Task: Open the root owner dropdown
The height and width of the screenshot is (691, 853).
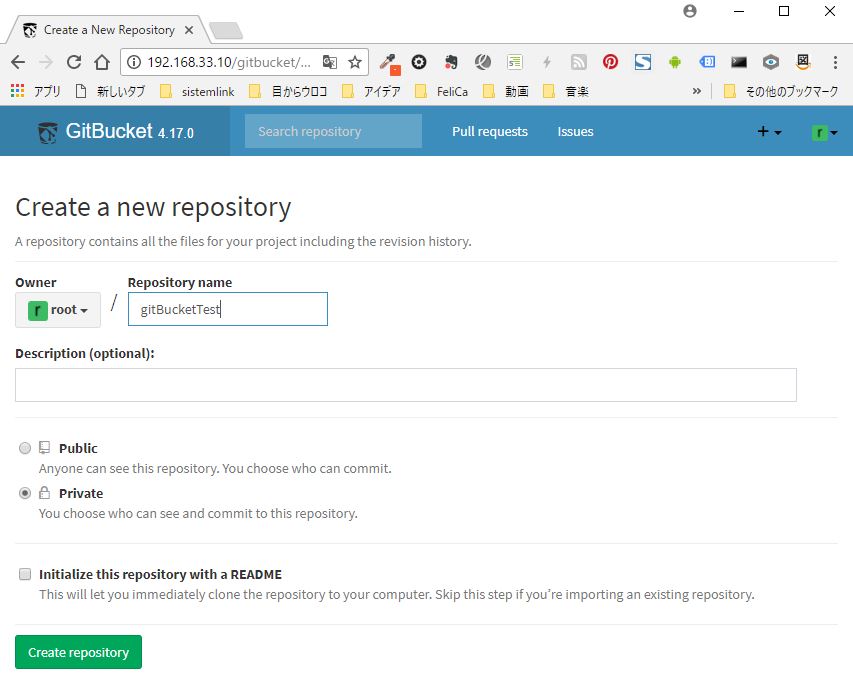Action: click(x=58, y=310)
